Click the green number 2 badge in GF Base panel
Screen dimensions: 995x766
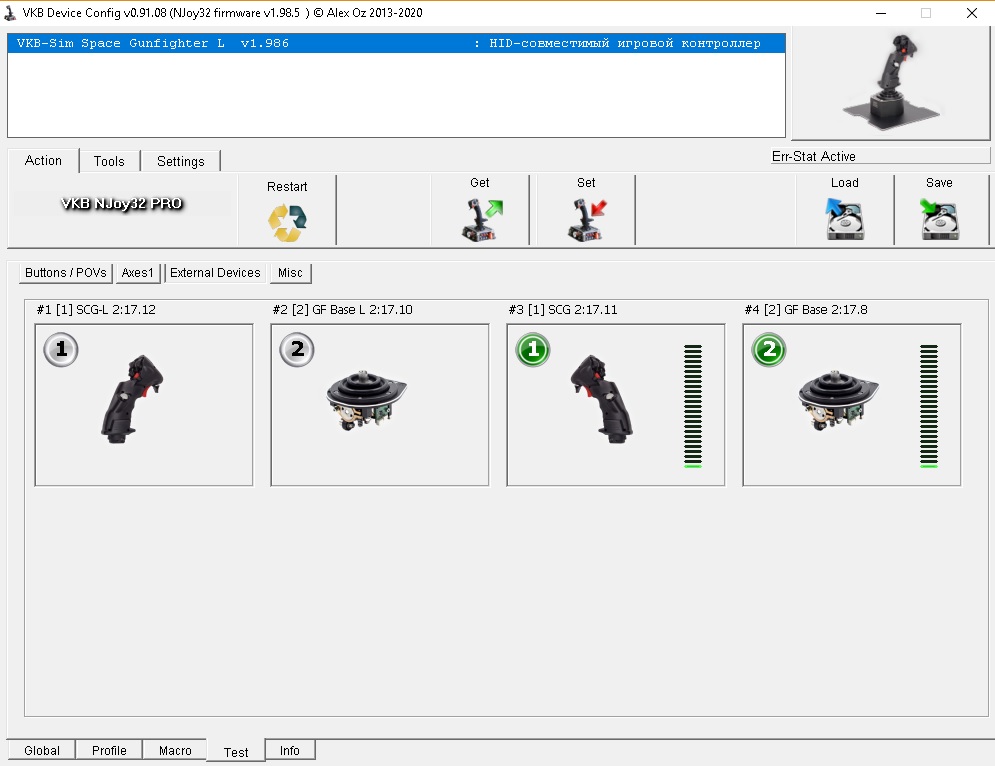769,350
